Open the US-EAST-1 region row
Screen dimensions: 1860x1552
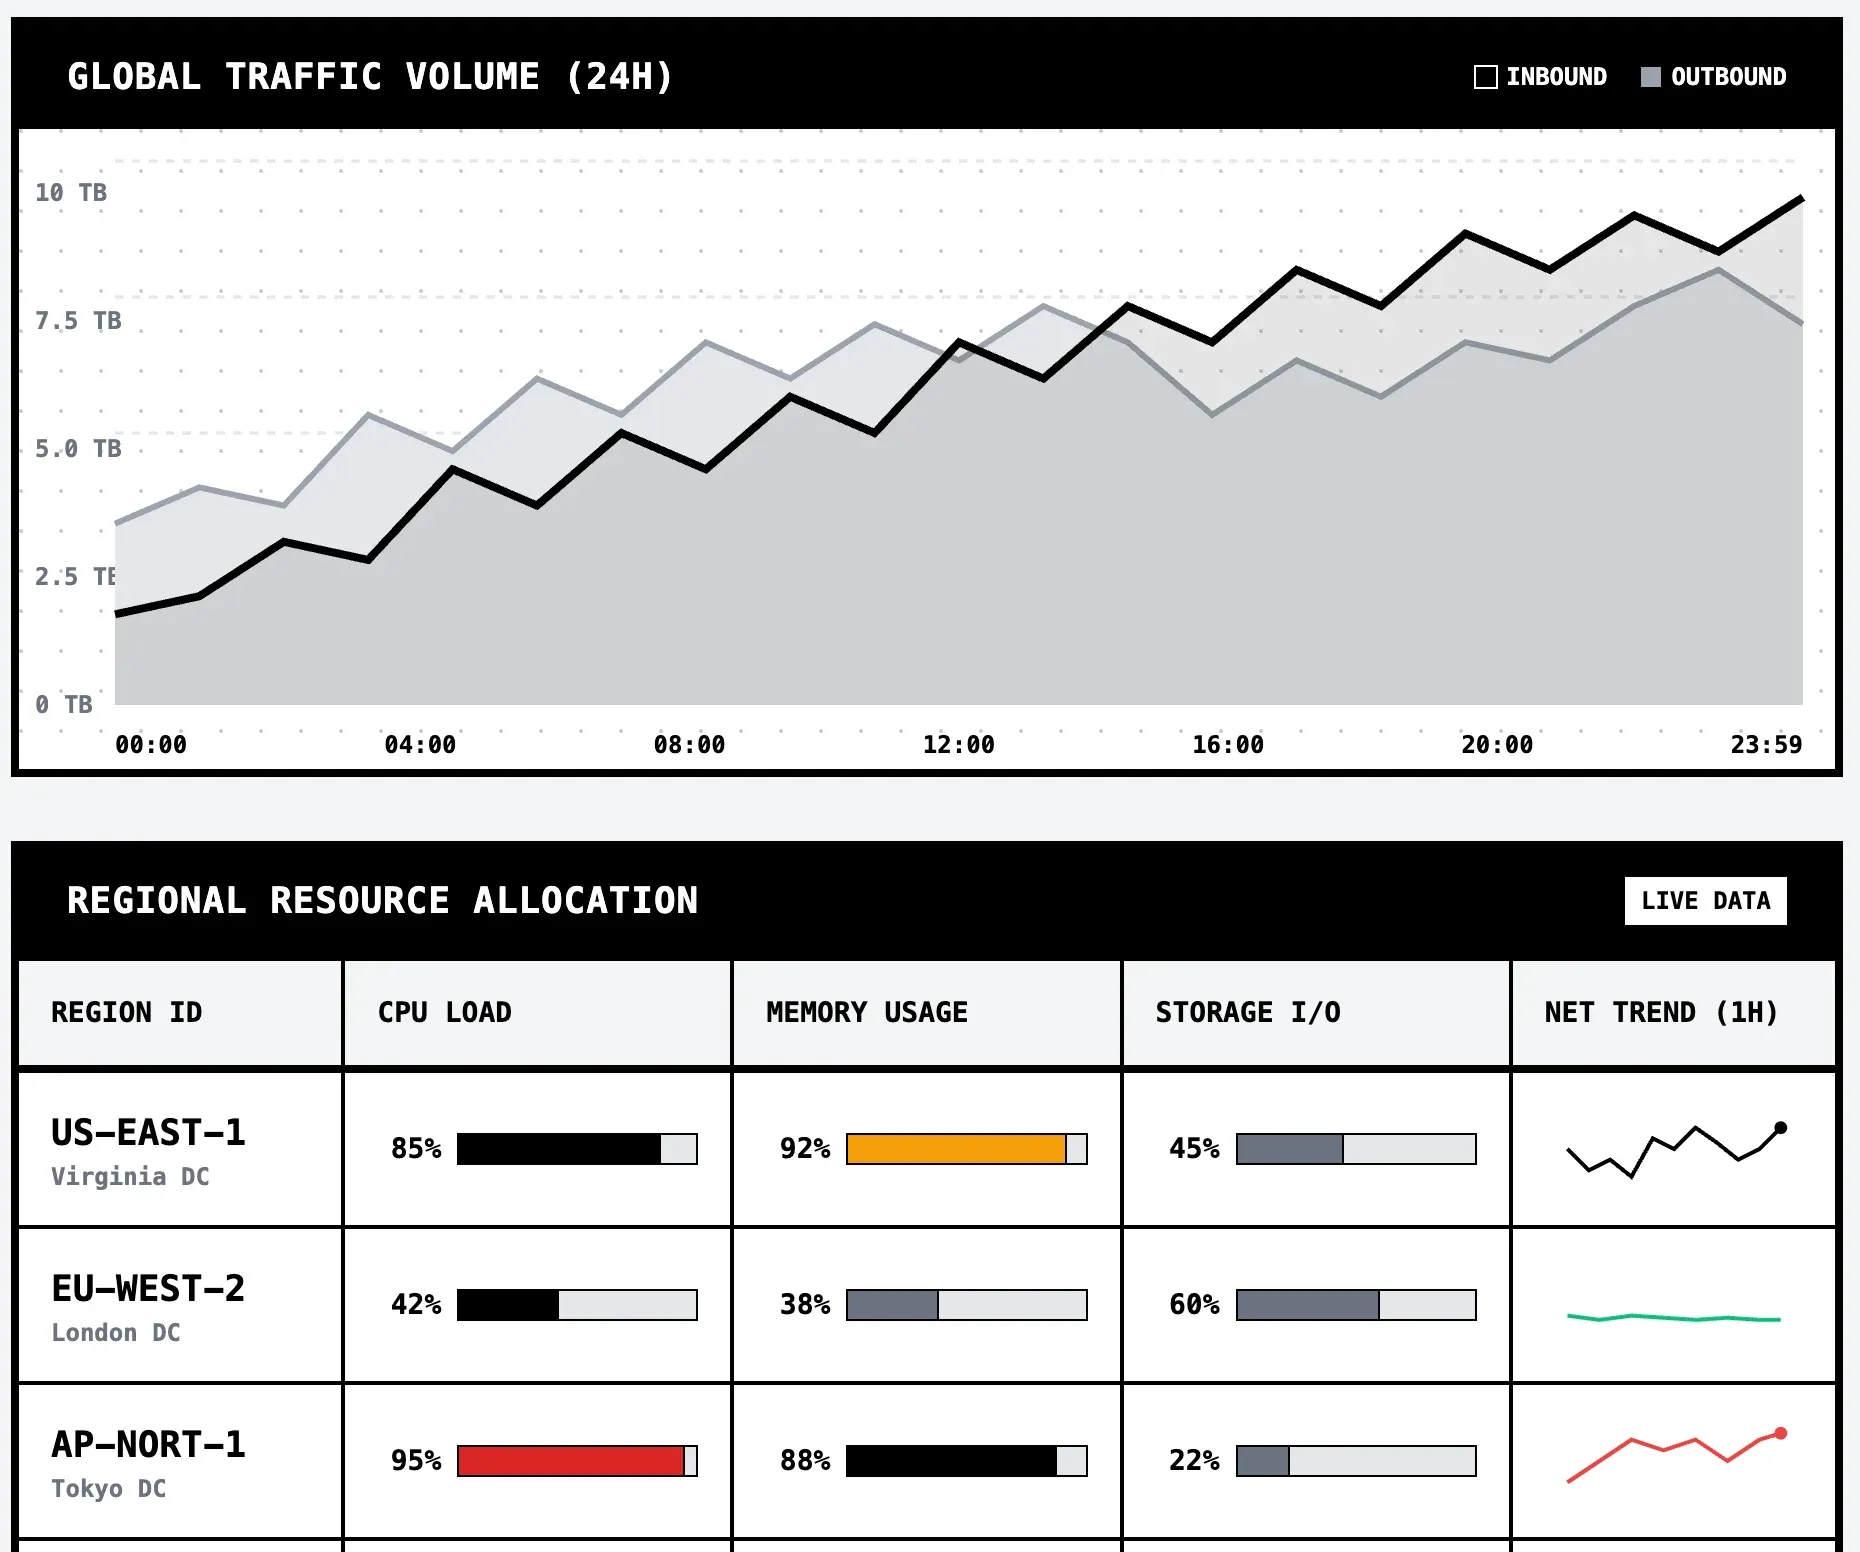pos(927,1149)
